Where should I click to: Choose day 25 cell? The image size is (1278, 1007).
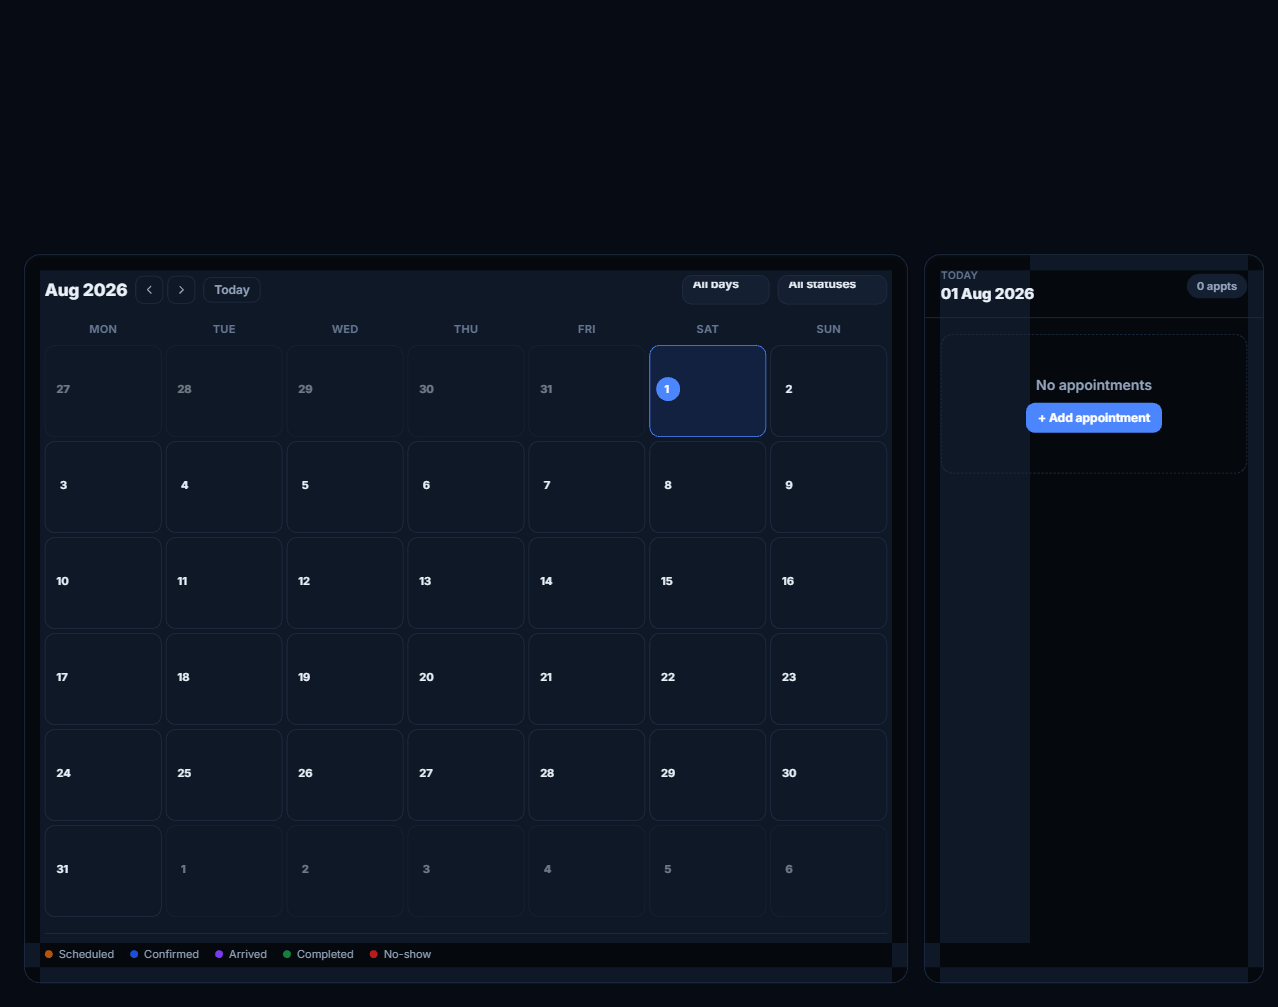[x=224, y=775]
